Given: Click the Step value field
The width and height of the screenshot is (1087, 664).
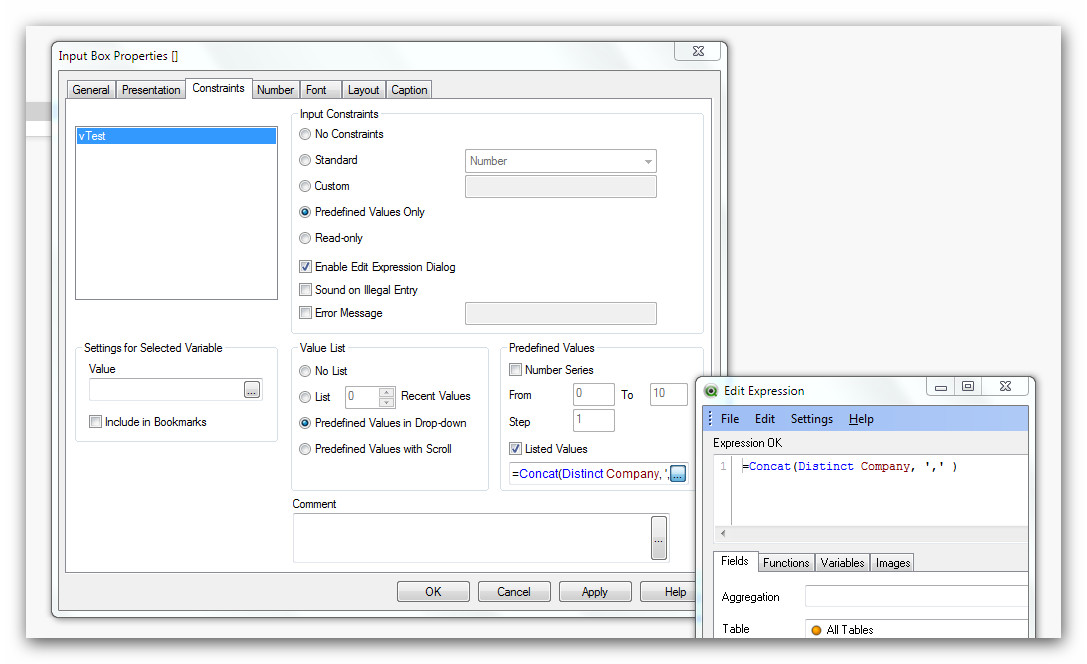Looking at the screenshot, I should (593, 420).
